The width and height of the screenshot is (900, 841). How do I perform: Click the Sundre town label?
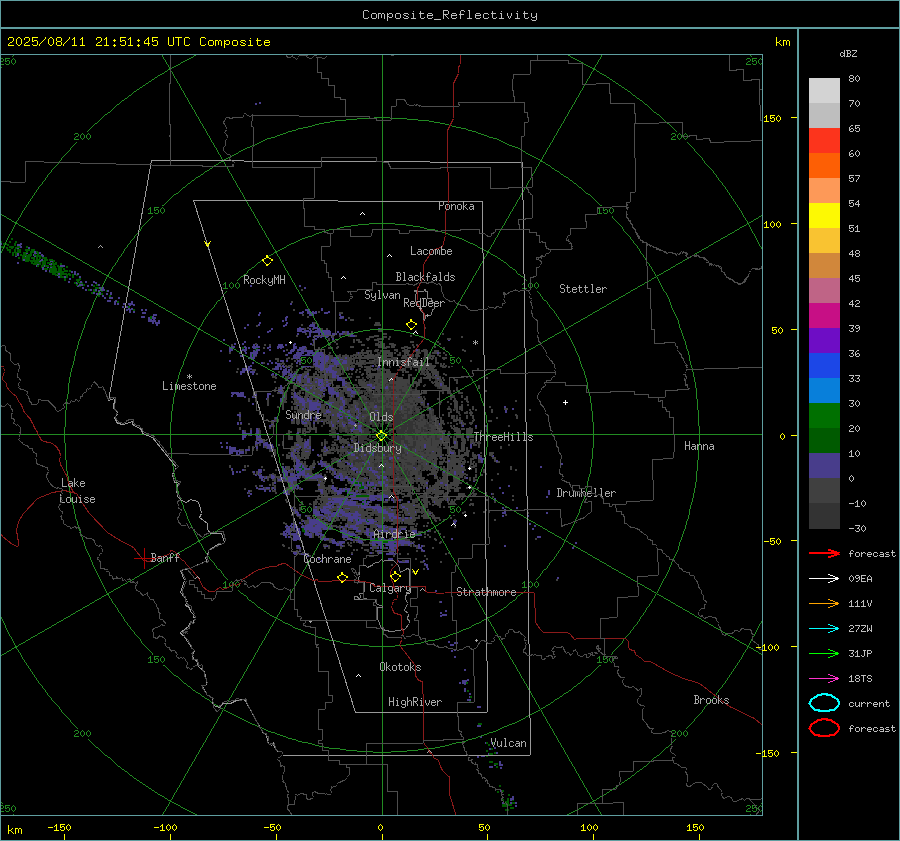pyautogui.click(x=303, y=414)
